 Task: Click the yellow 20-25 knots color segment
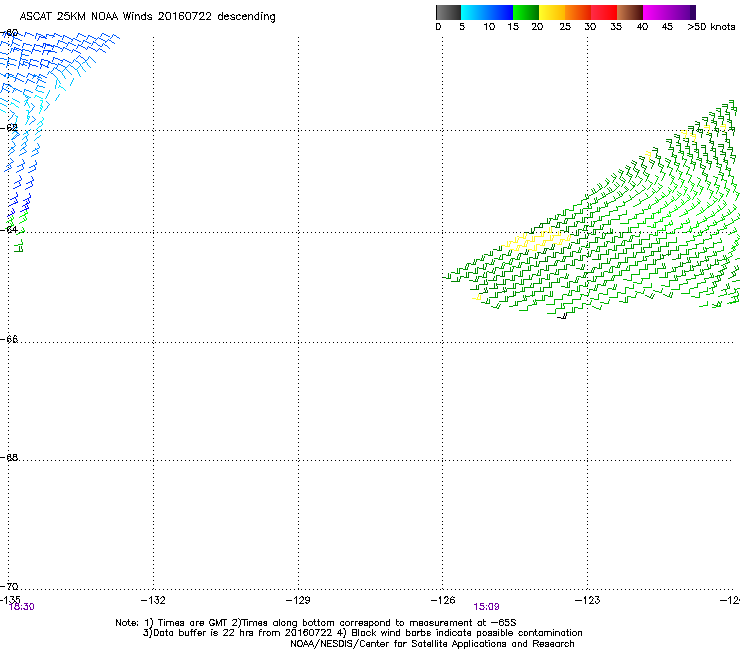[x=552, y=12]
